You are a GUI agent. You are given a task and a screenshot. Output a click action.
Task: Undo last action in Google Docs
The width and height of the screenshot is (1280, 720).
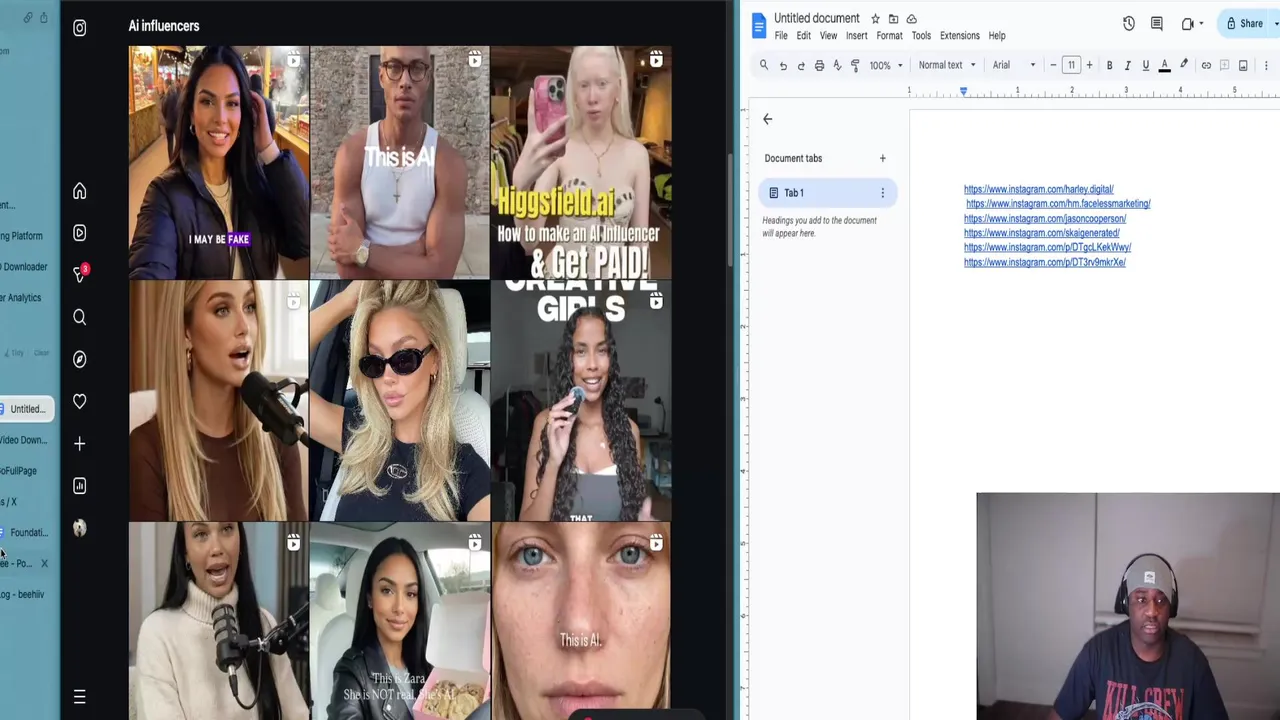pyautogui.click(x=783, y=65)
